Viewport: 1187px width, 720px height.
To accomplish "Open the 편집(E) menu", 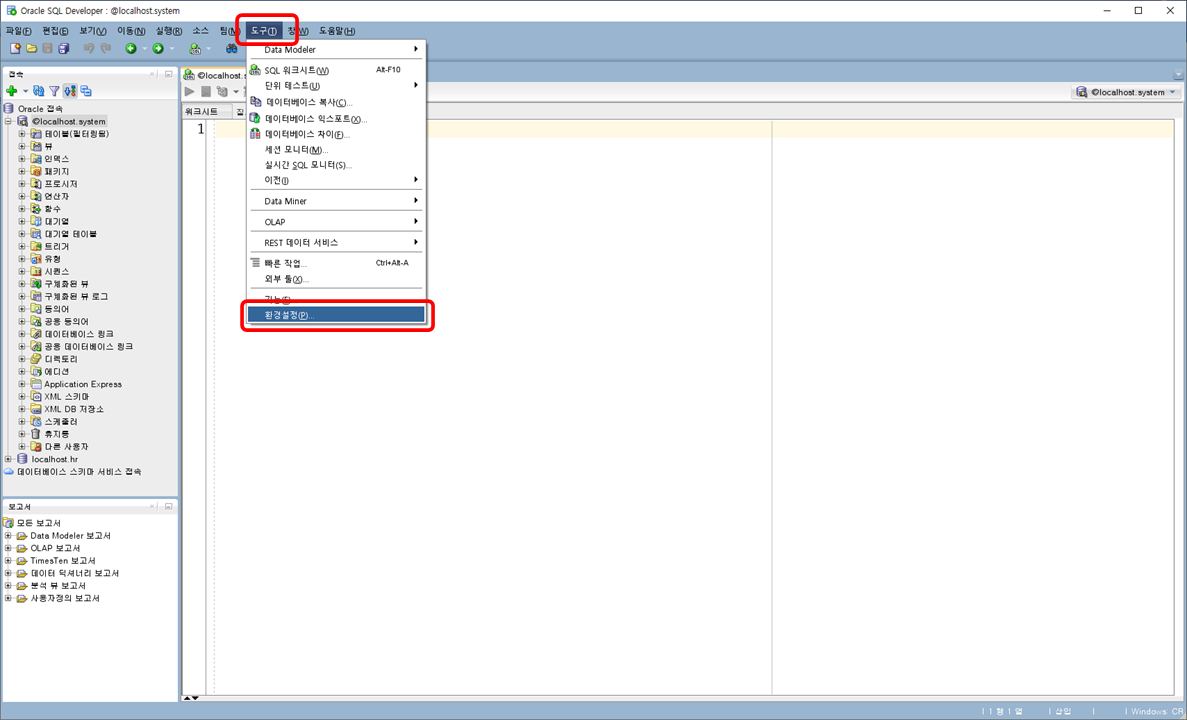I will tap(55, 31).
